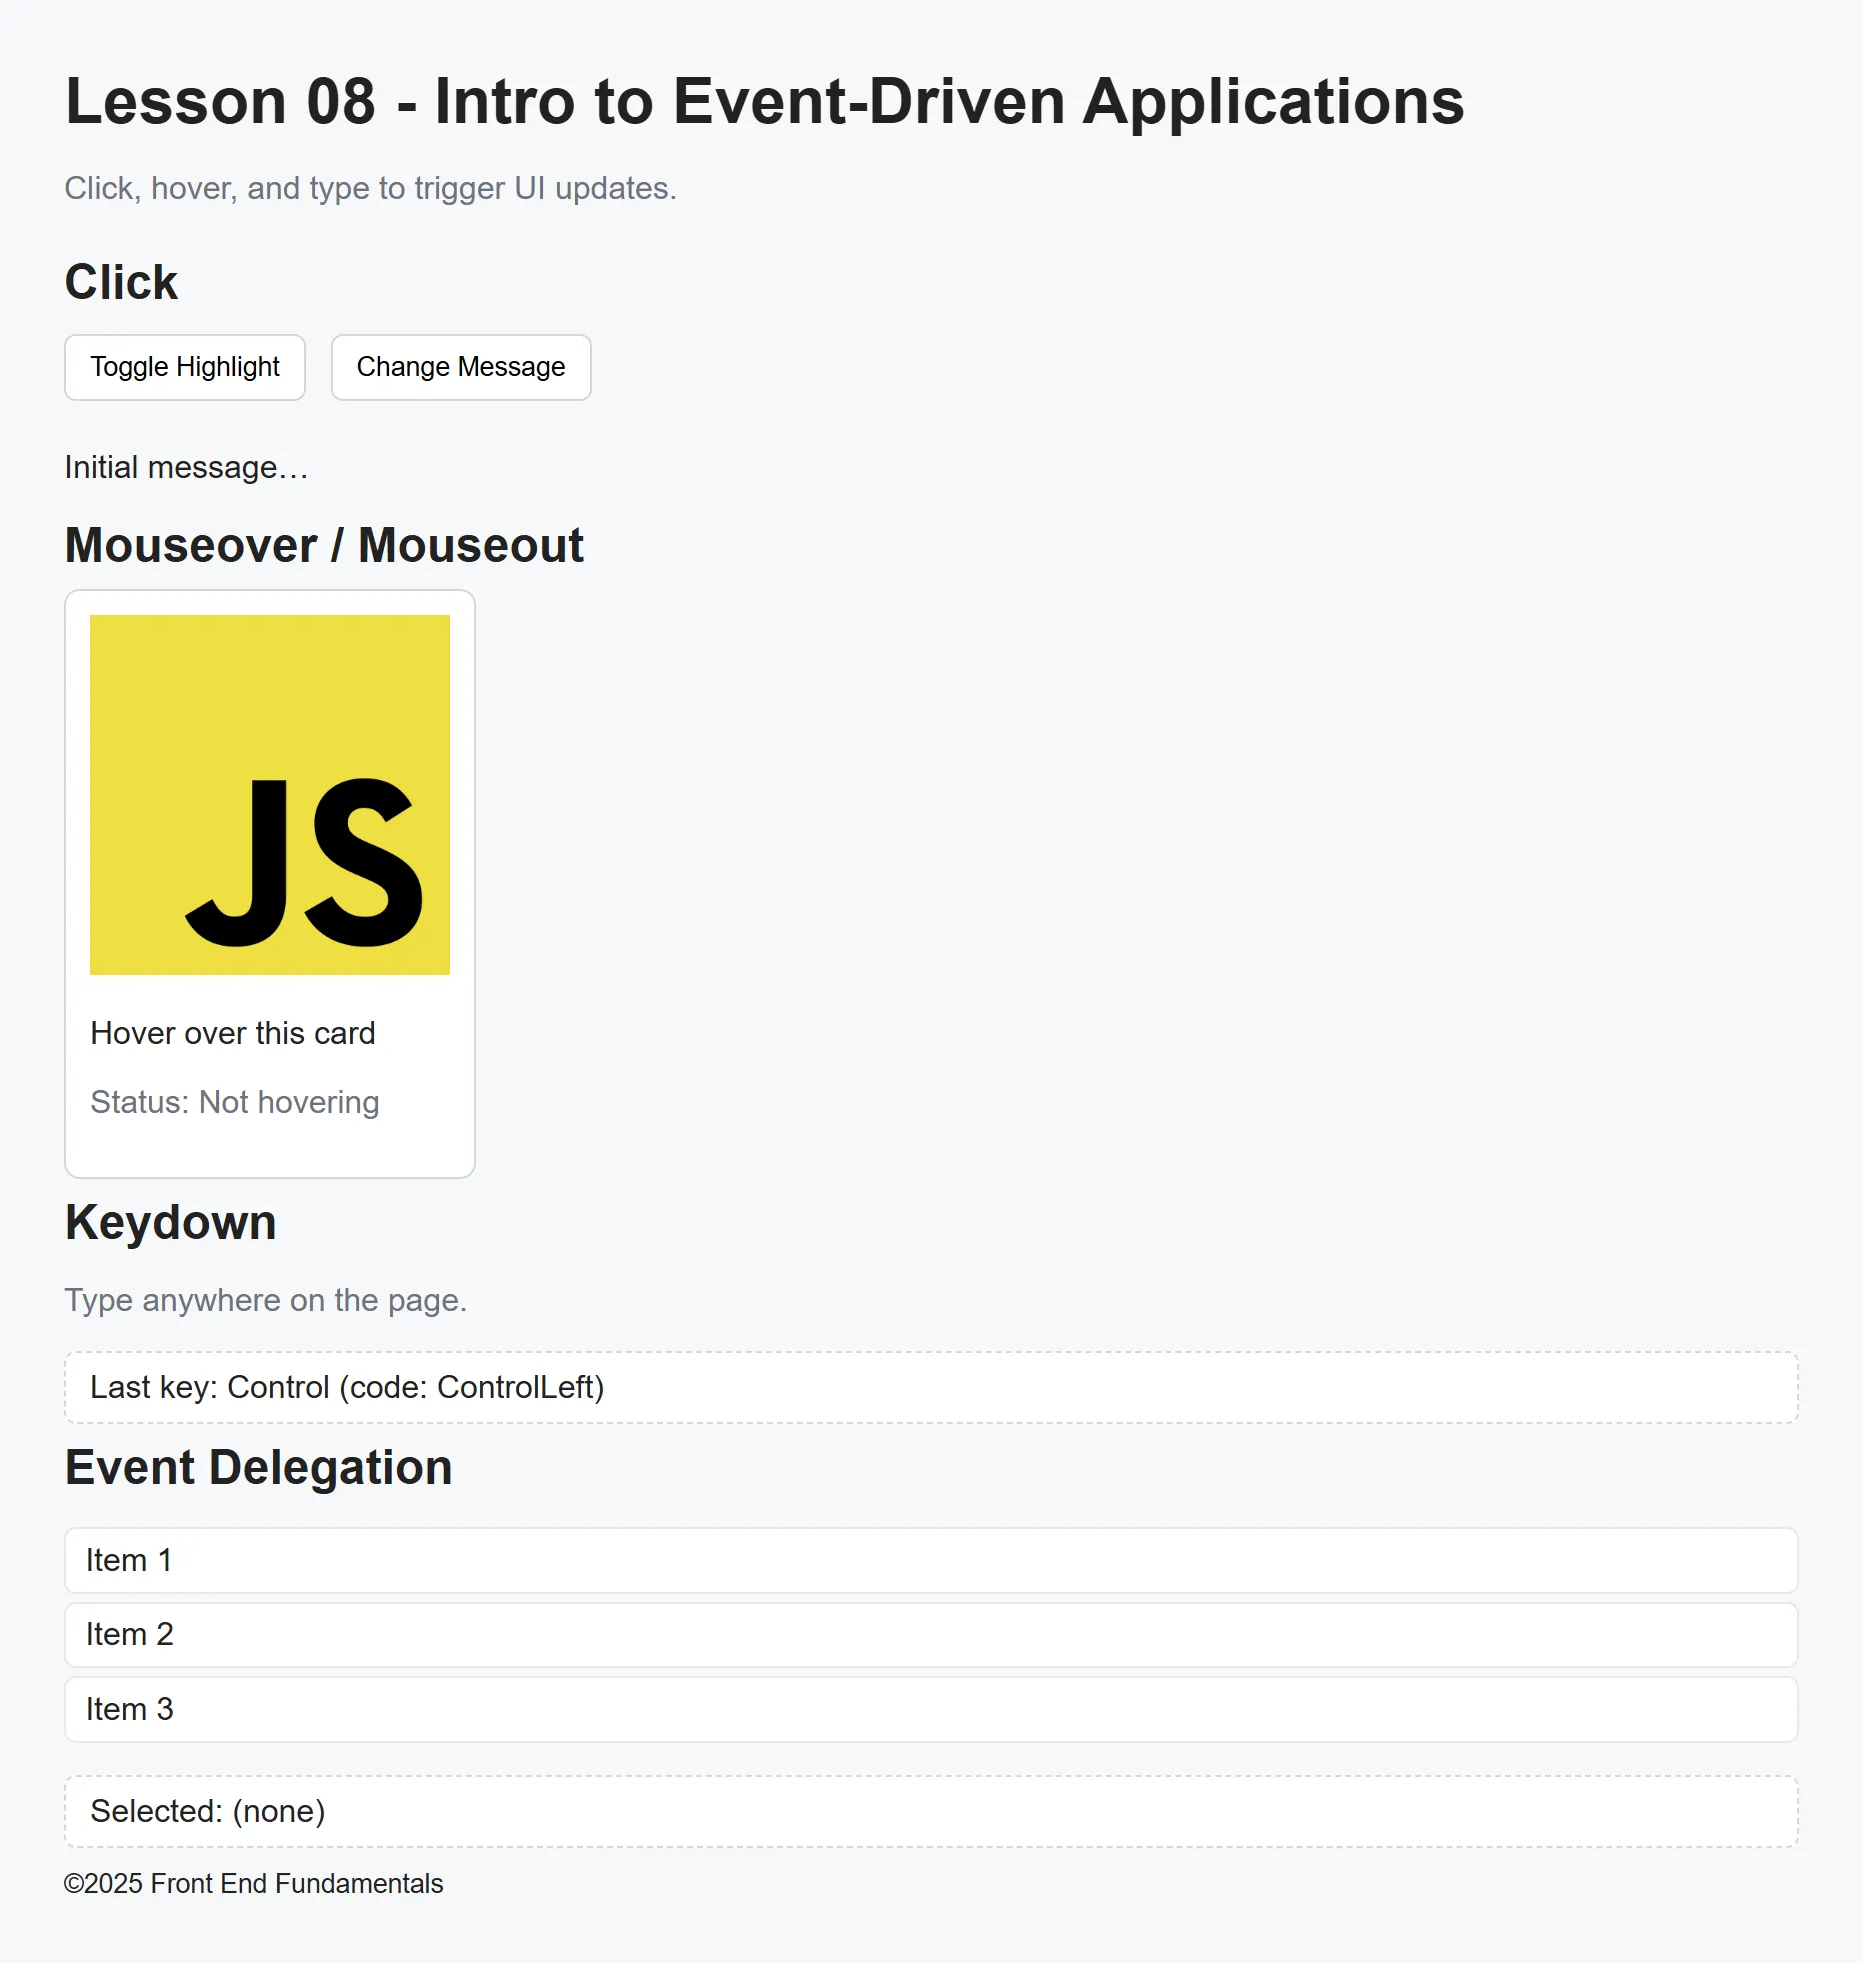The width and height of the screenshot is (1863, 1963).
Task: Click the Click section heading
Action: coord(120,281)
